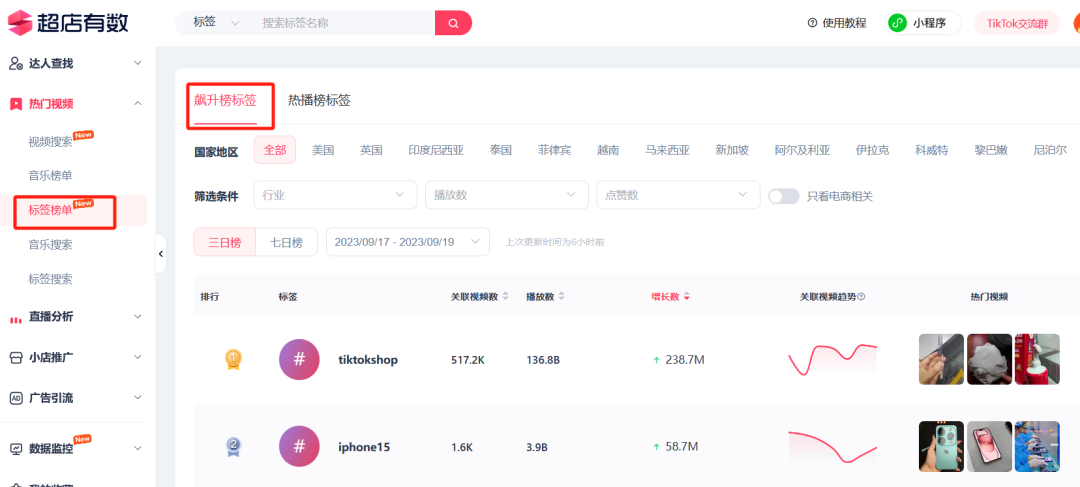The width and height of the screenshot is (1080, 487).
Task: Filter by 新加坡 region
Action: pos(732,150)
